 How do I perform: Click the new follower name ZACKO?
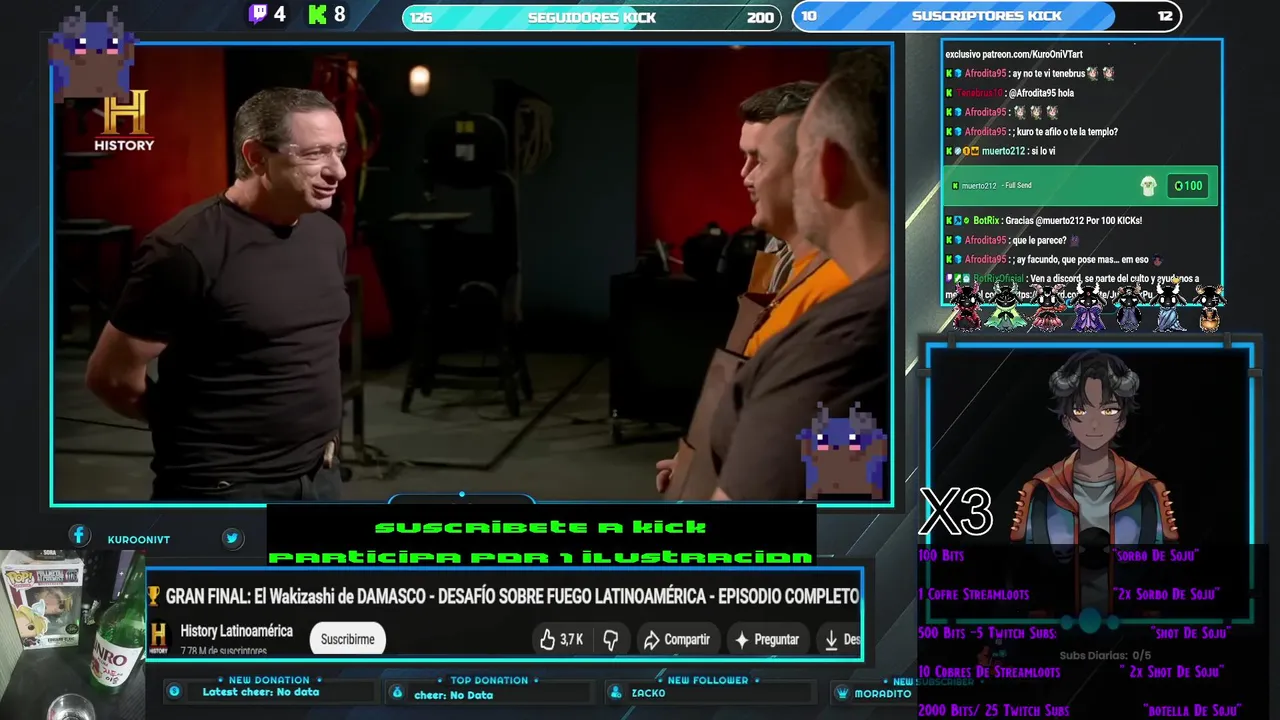[648, 693]
